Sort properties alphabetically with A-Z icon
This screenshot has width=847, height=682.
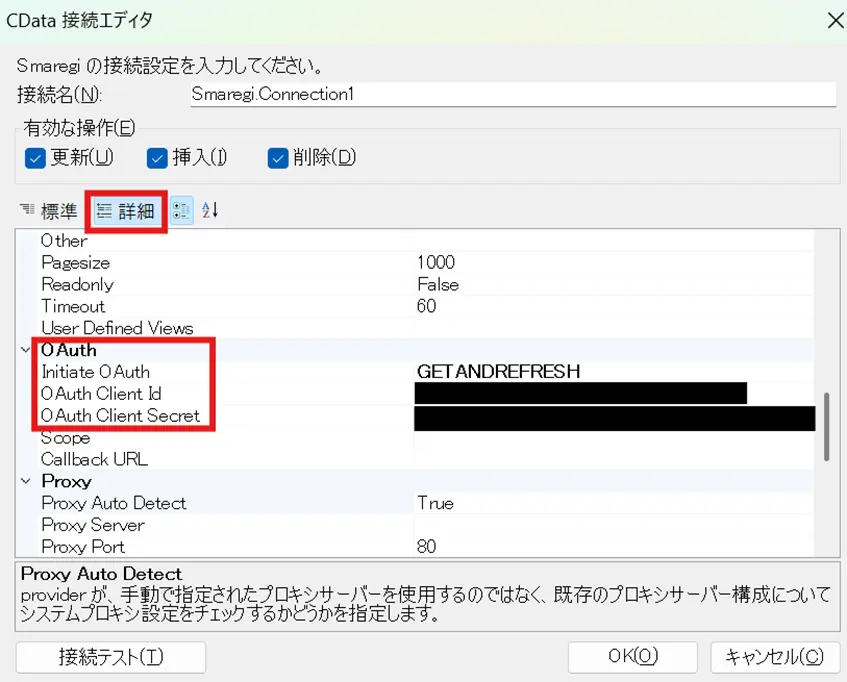(210, 210)
